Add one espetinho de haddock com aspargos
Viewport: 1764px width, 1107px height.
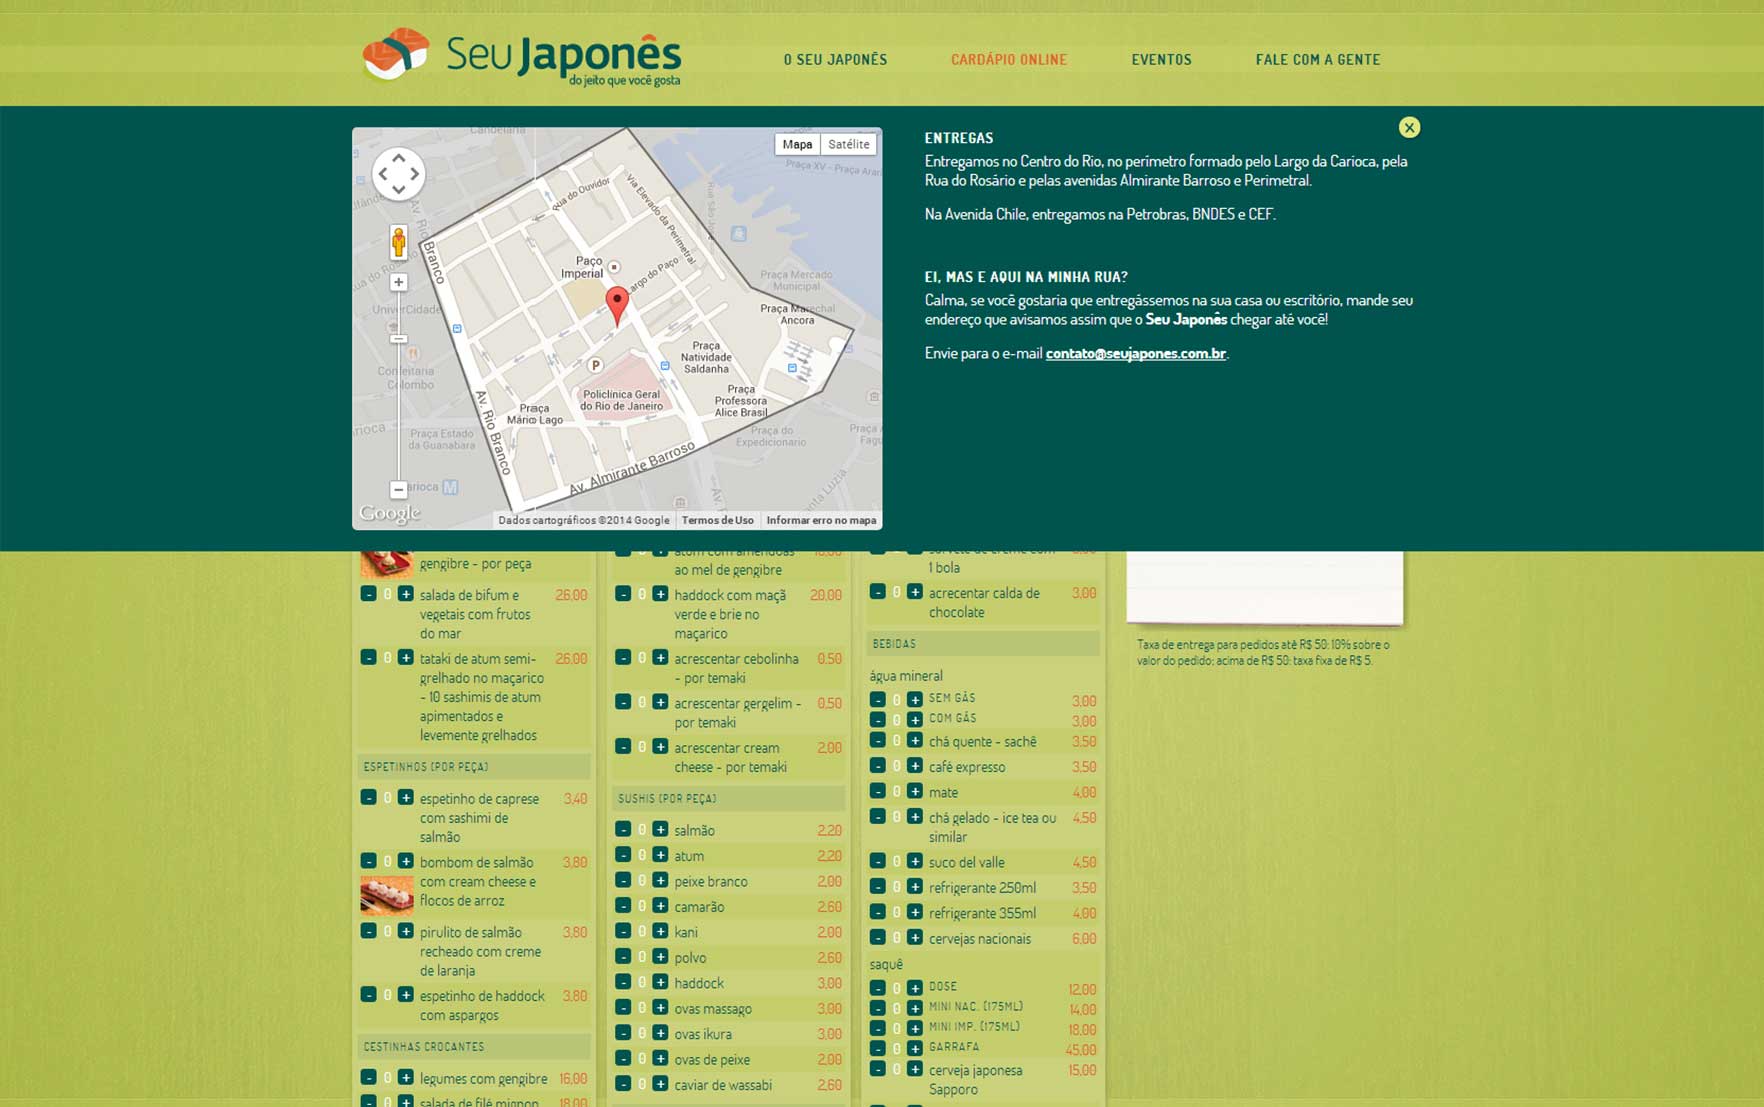[405, 995]
